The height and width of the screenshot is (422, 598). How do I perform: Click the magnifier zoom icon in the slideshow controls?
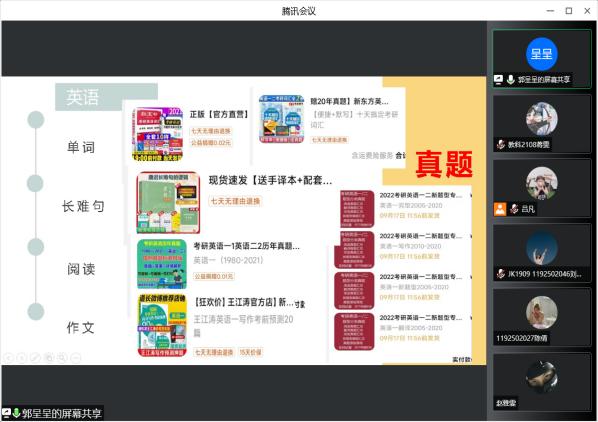[62, 358]
